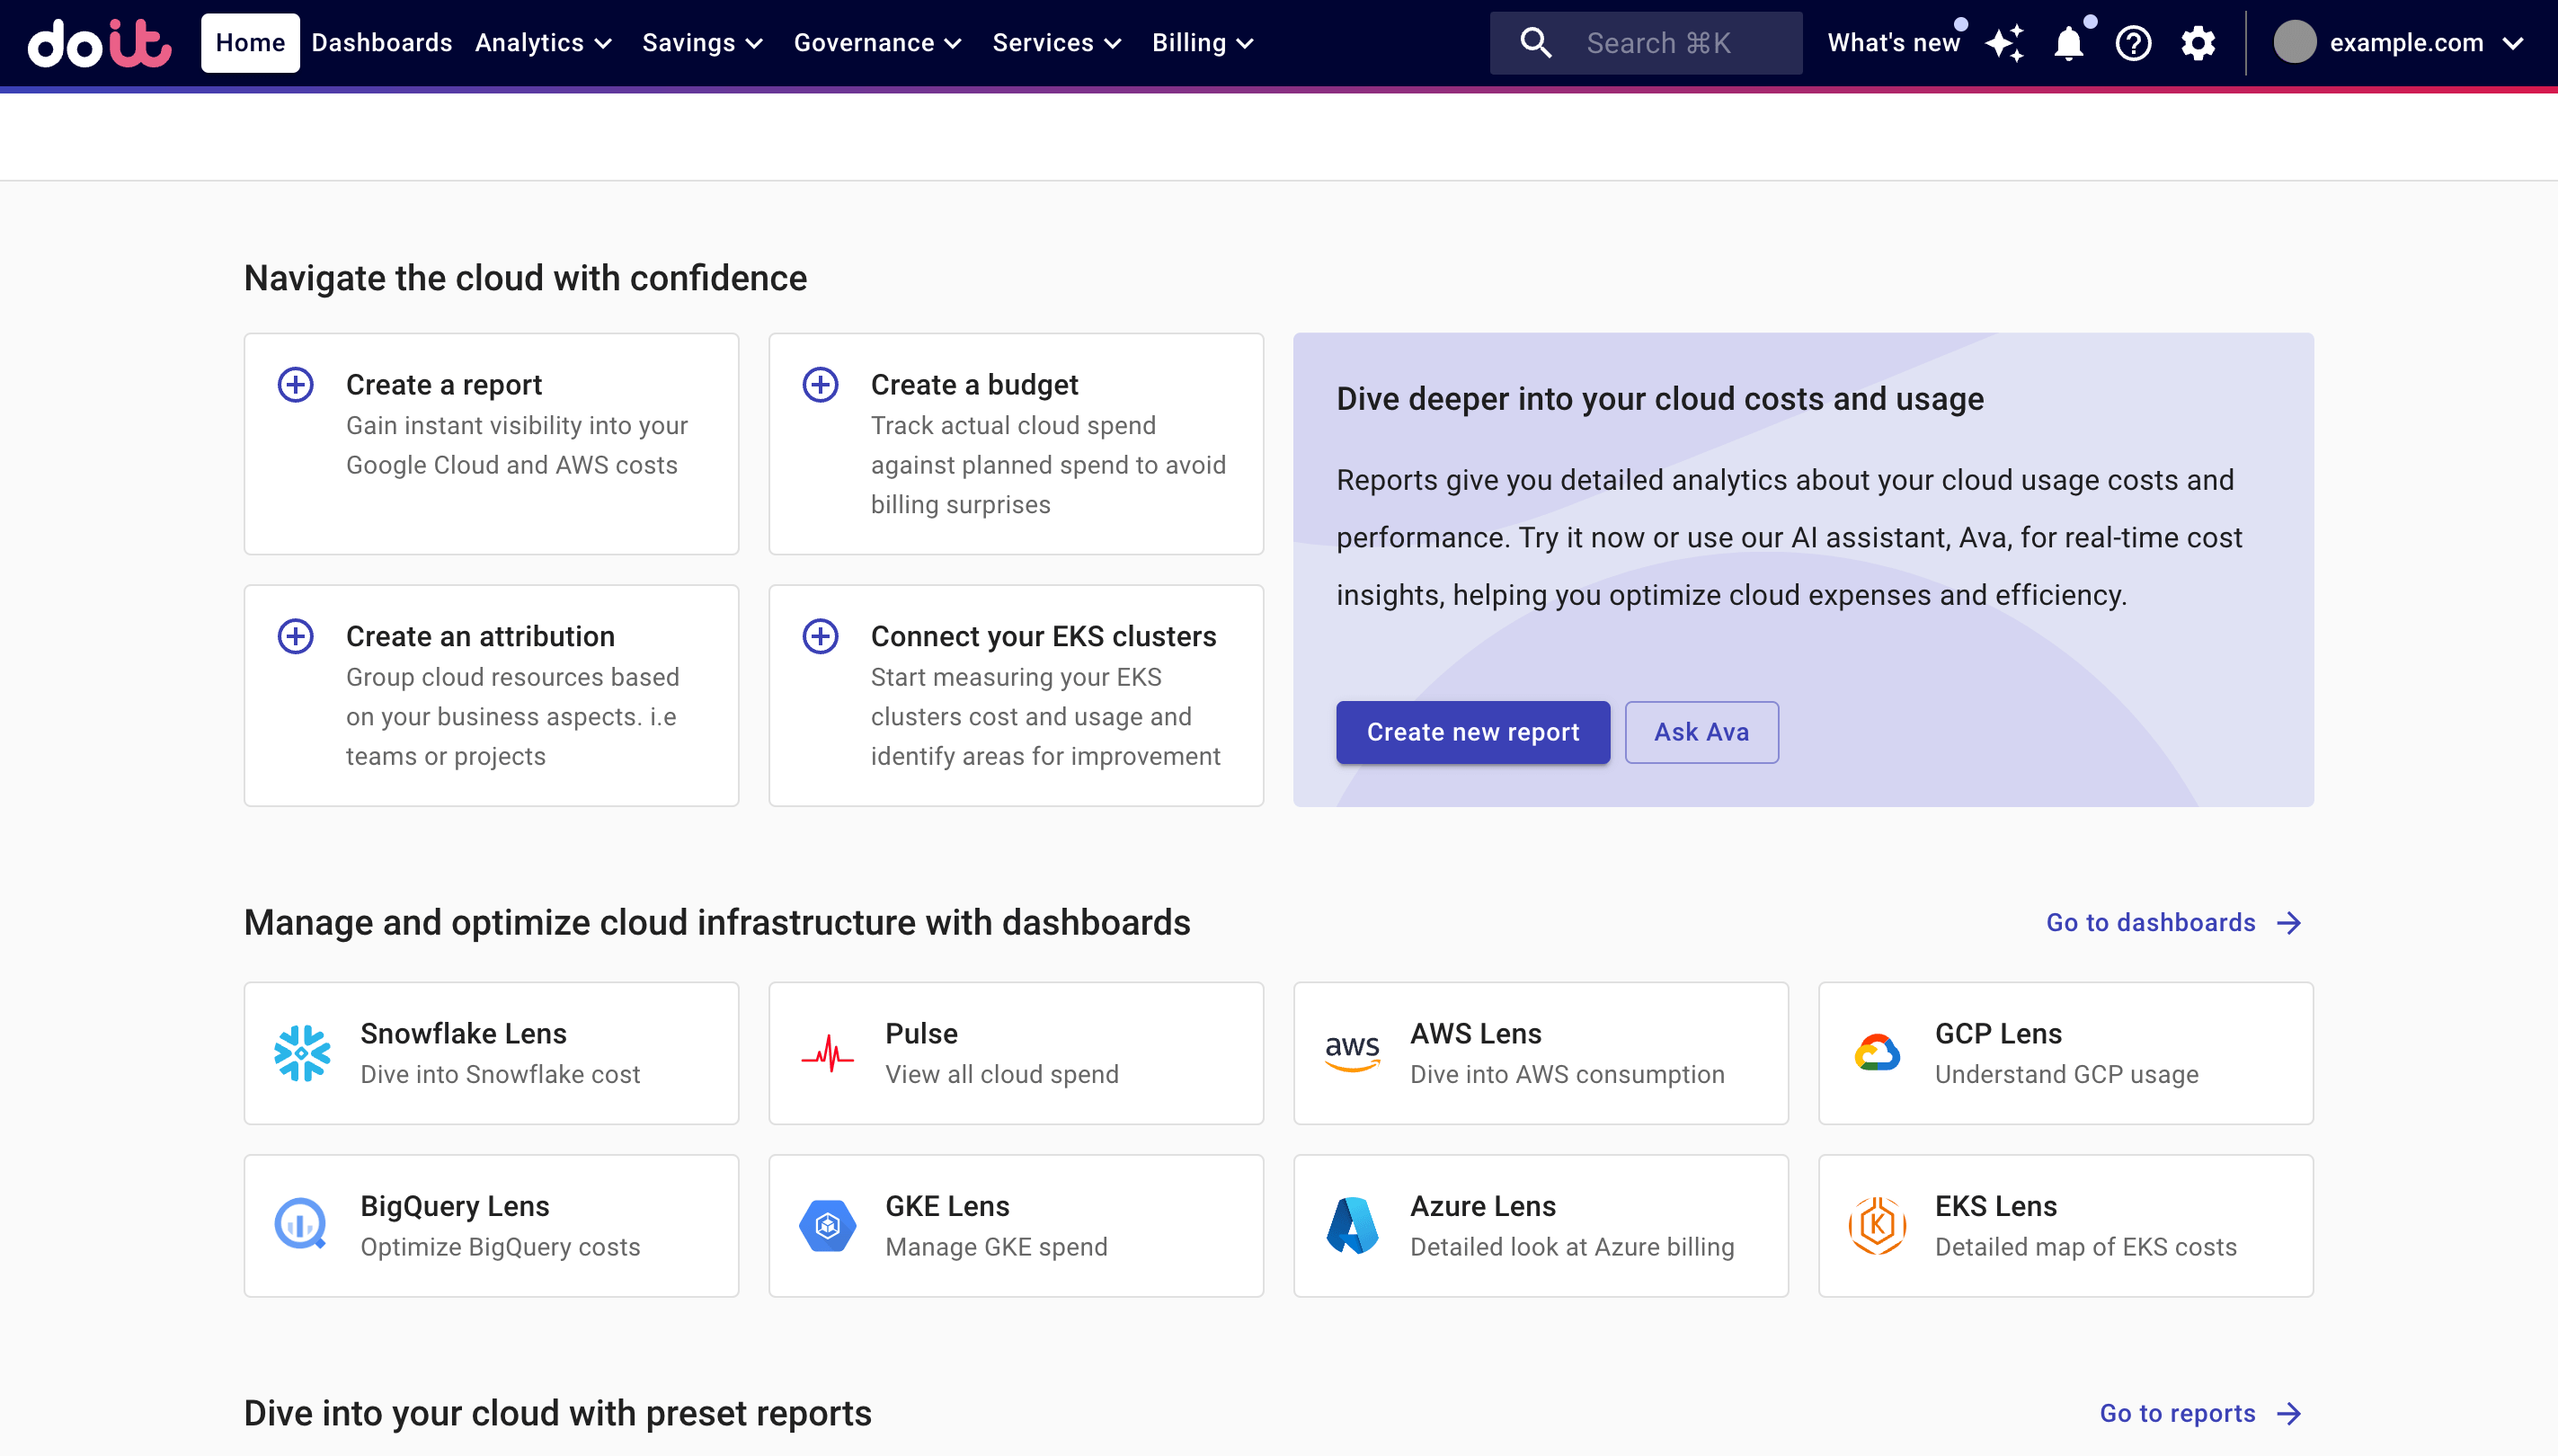
Task: Select the Home tab
Action: coord(250,43)
